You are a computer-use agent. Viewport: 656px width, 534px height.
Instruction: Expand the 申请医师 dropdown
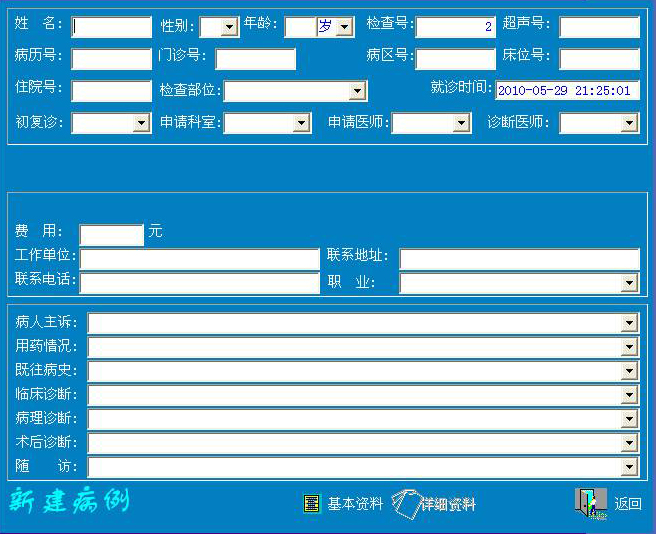pos(462,123)
